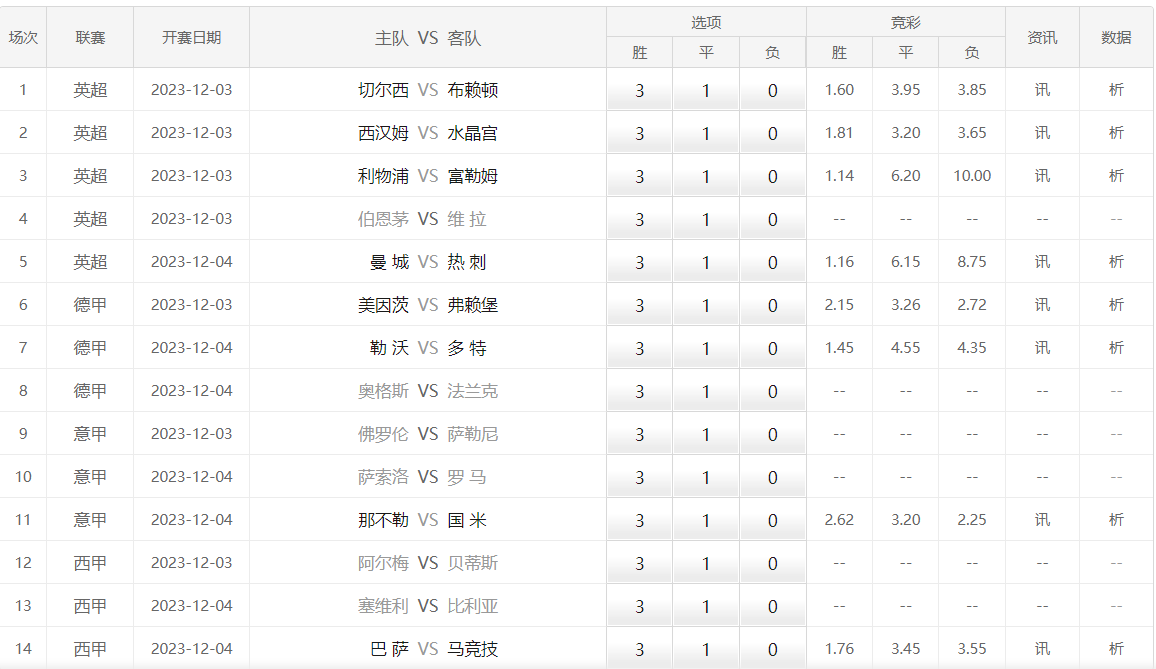Open 析 analysis for 西汉姆 VS 水晶宫
This screenshot has height=669, width=1156.
(x=1116, y=133)
